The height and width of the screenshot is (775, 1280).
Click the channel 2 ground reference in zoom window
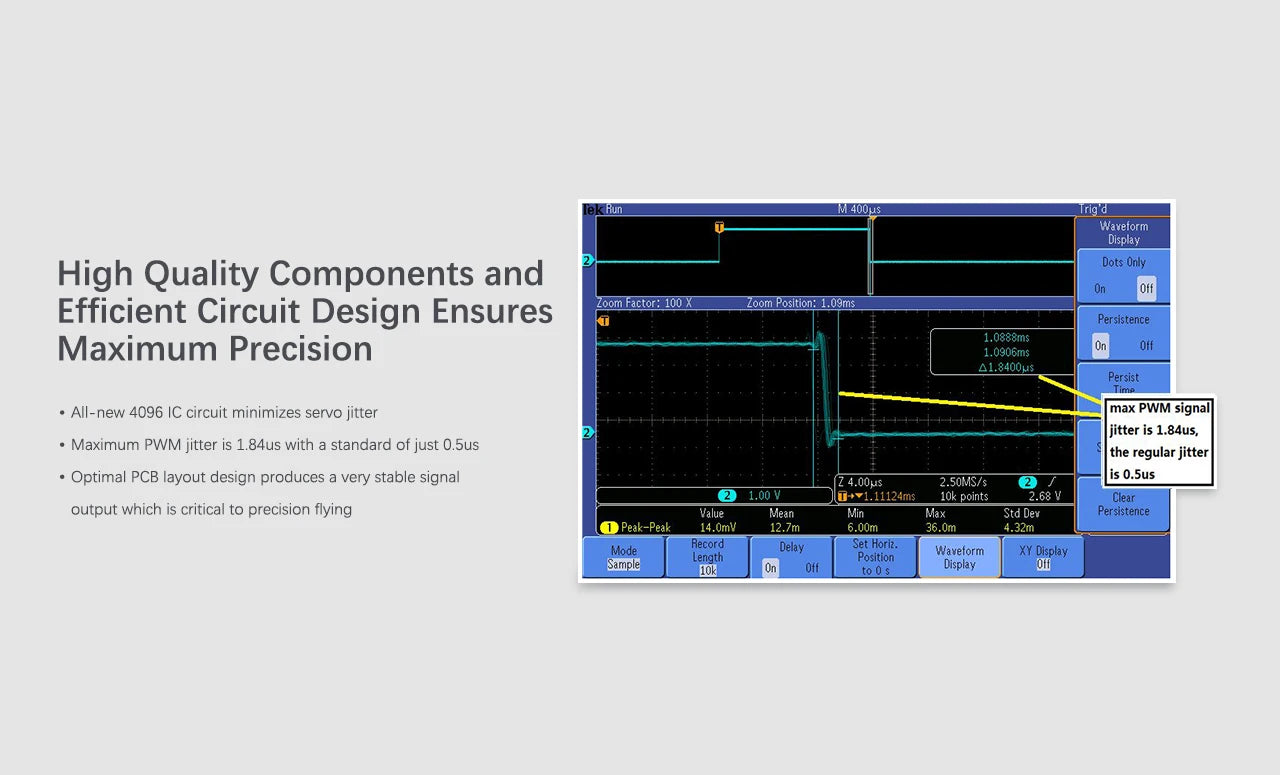[x=587, y=433]
